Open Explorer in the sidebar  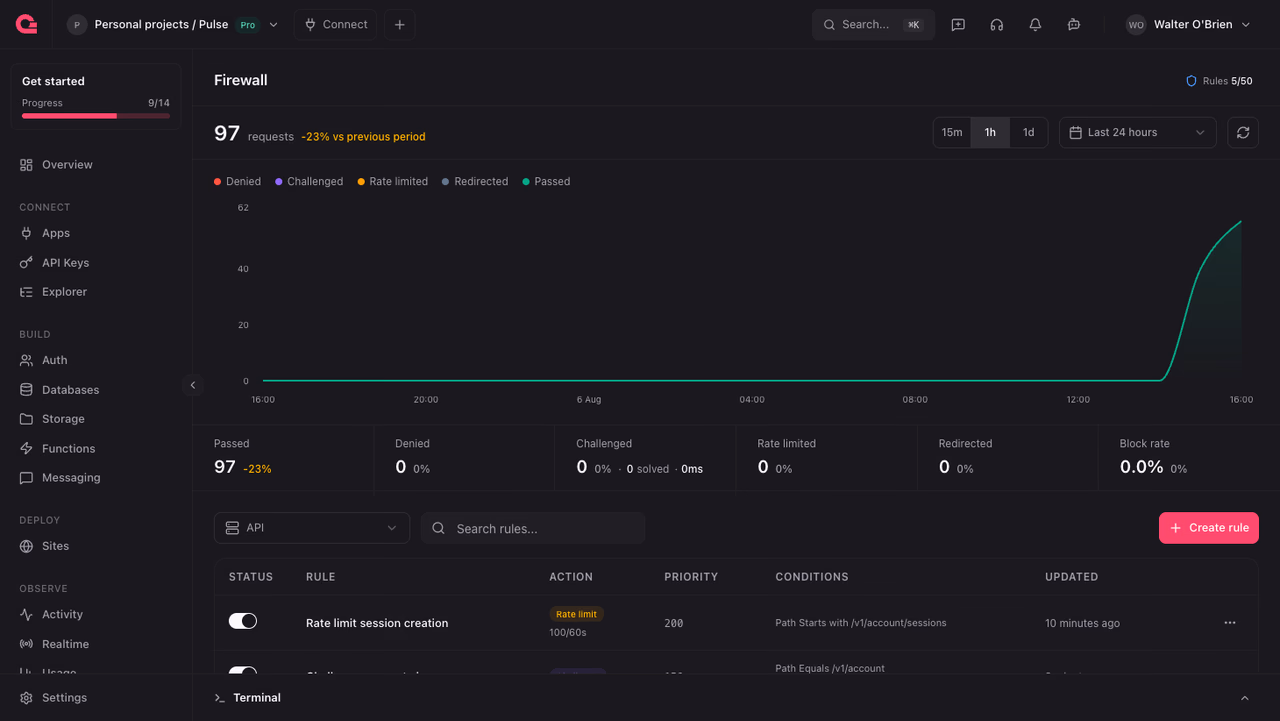click(x=96, y=292)
